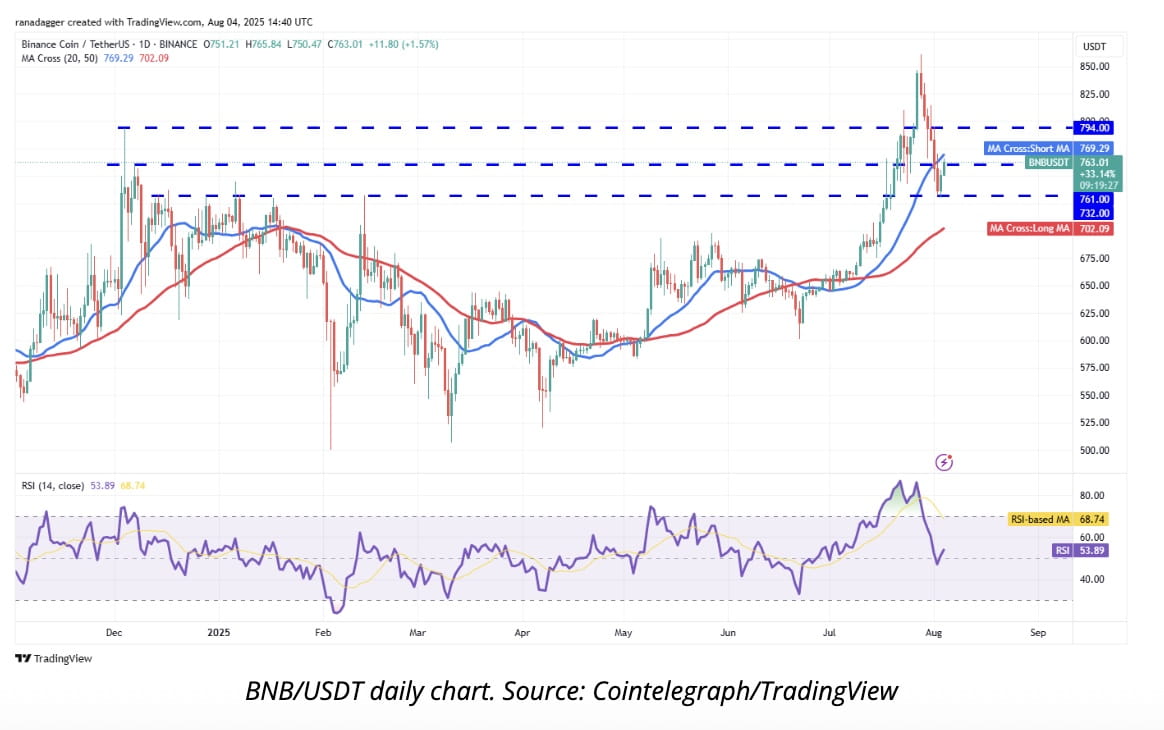Viewport: 1164px width, 730px height.
Task: Click the 761.00 price level label
Action: click(1093, 199)
